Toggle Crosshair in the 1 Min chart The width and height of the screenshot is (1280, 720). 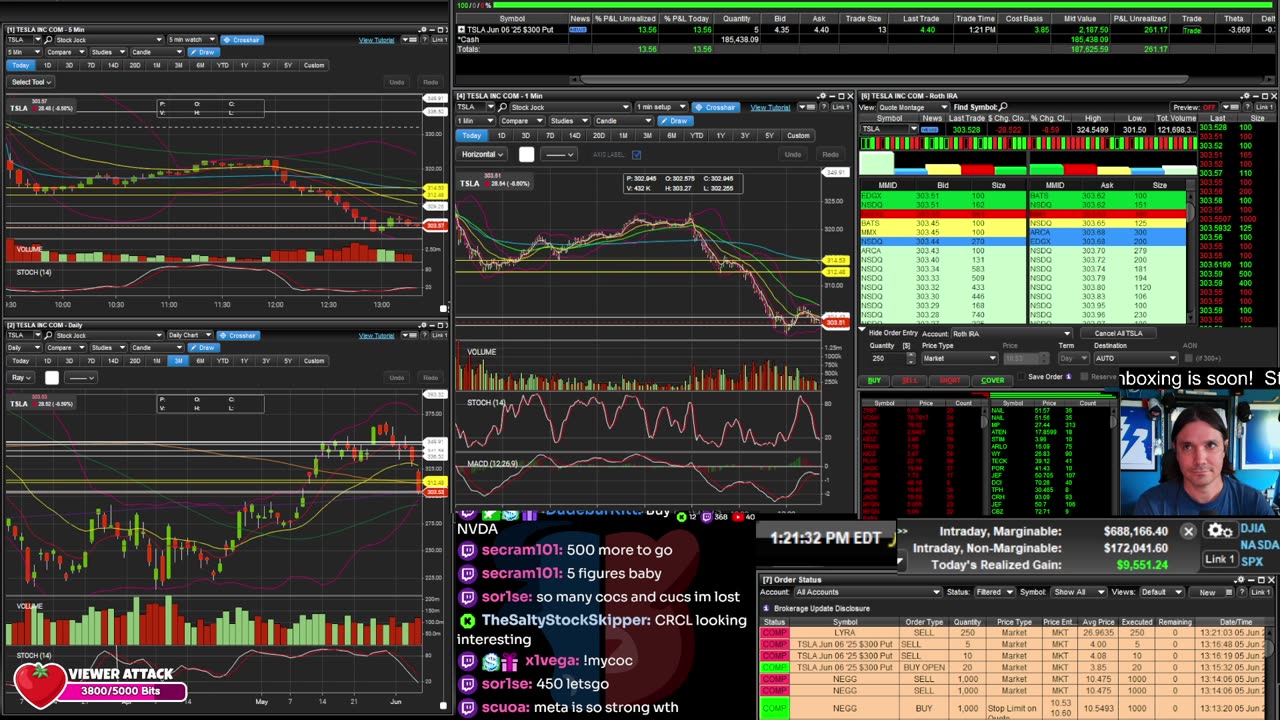[714, 107]
